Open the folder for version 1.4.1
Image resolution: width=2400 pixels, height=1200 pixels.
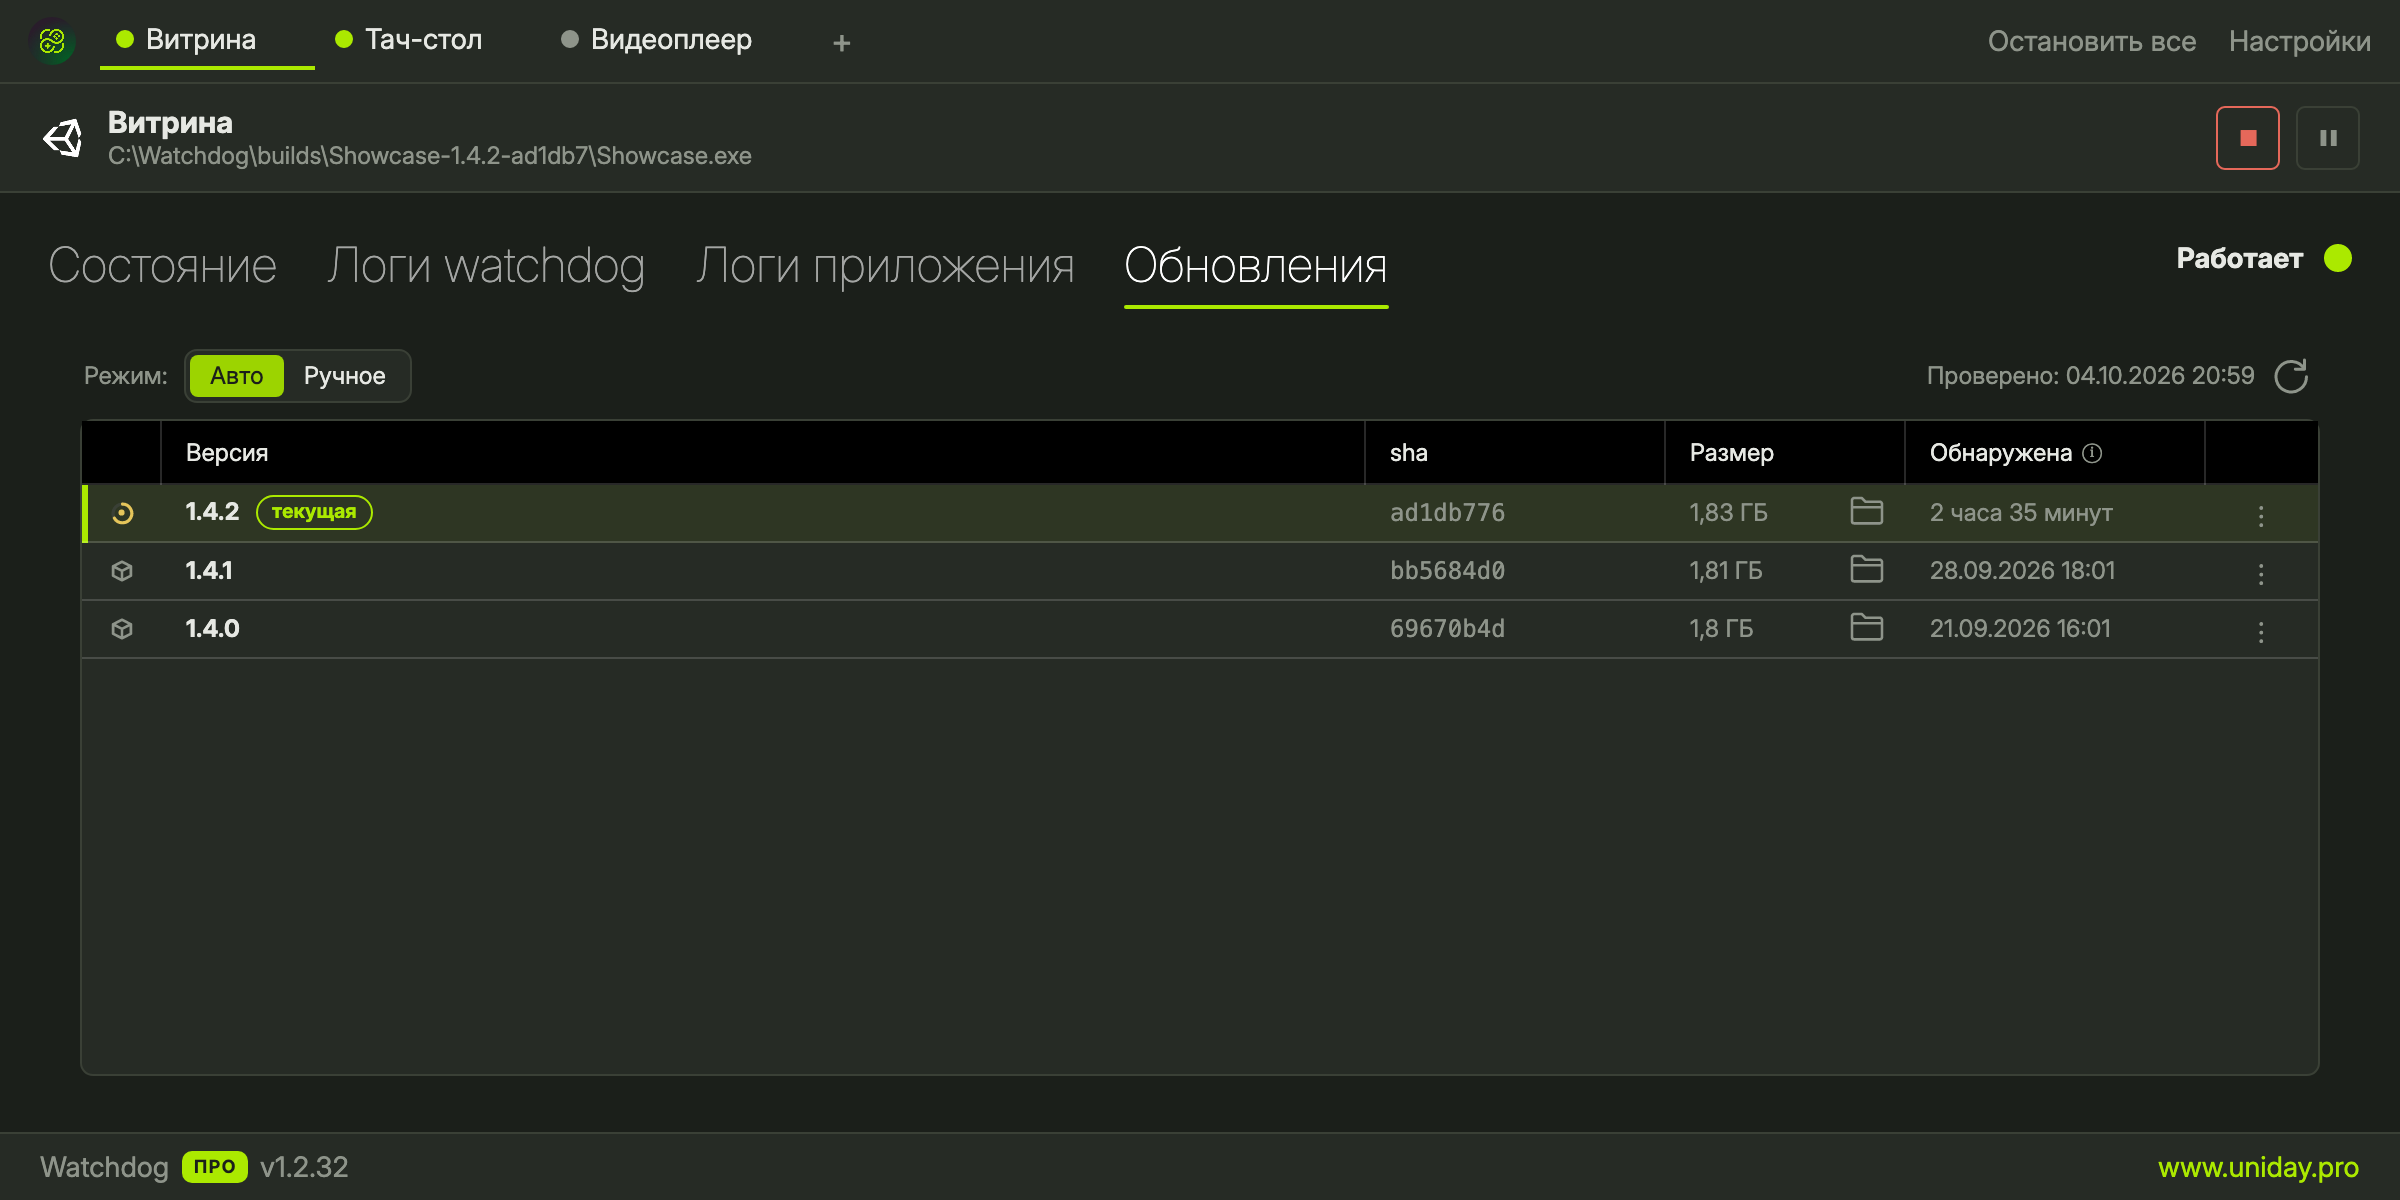[x=1866, y=569]
